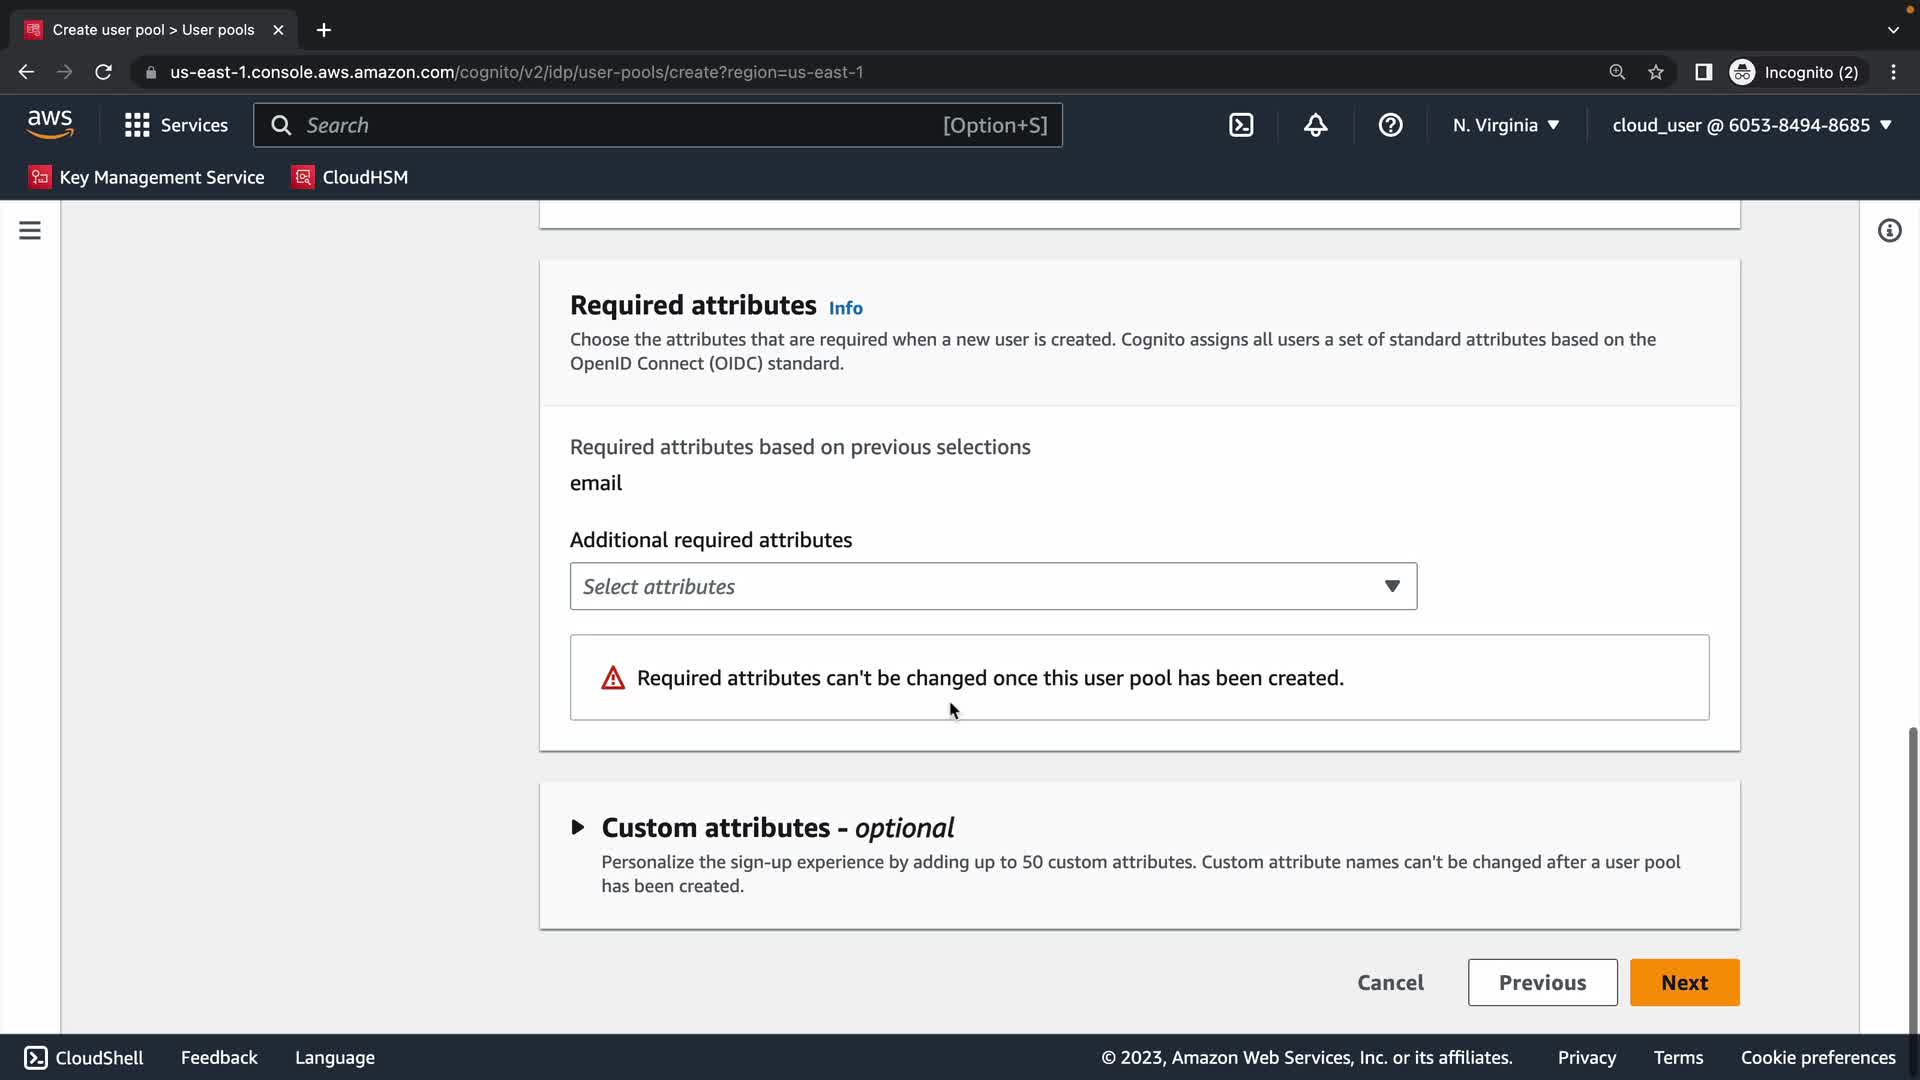Open the AWS CloudShell icon in top navigation
Viewport: 1920px width, 1080px height.
[x=1241, y=125]
